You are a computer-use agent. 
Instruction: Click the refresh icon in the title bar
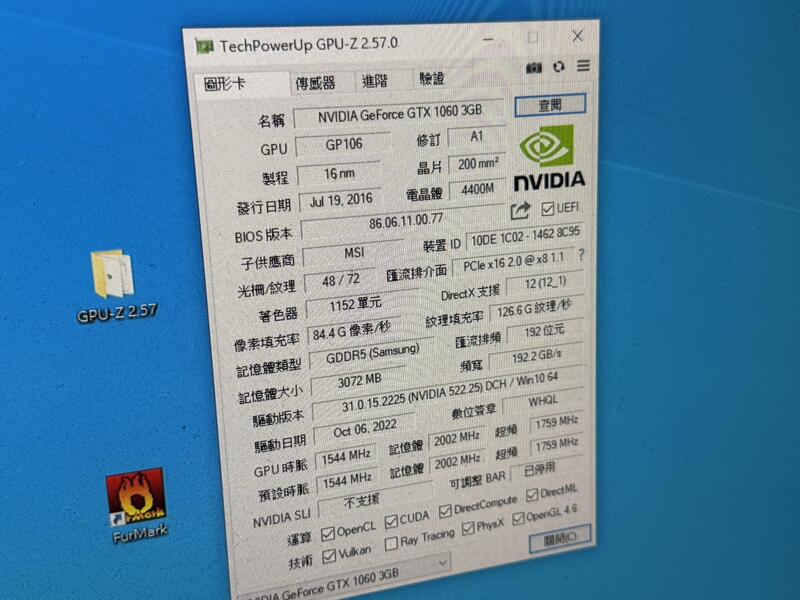pos(557,67)
